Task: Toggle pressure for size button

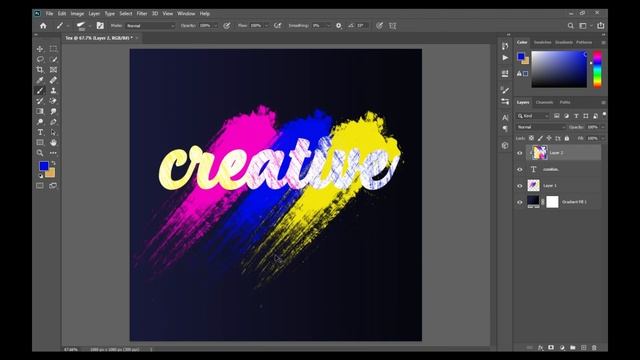Action: pos(379,26)
